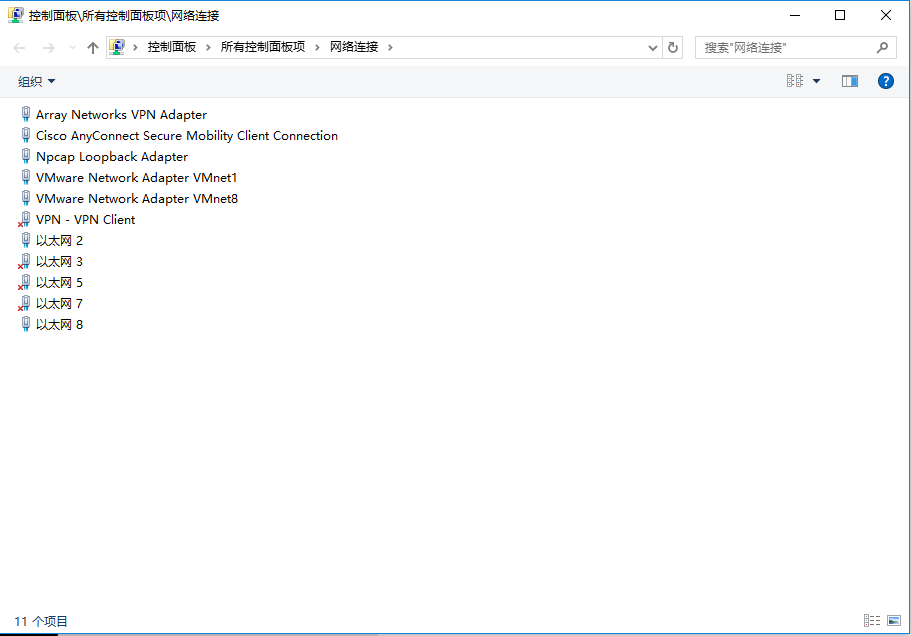Expand chevron after 控制面板 in breadcrumb
Viewport: 911px width, 636px height.
pos(208,47)
